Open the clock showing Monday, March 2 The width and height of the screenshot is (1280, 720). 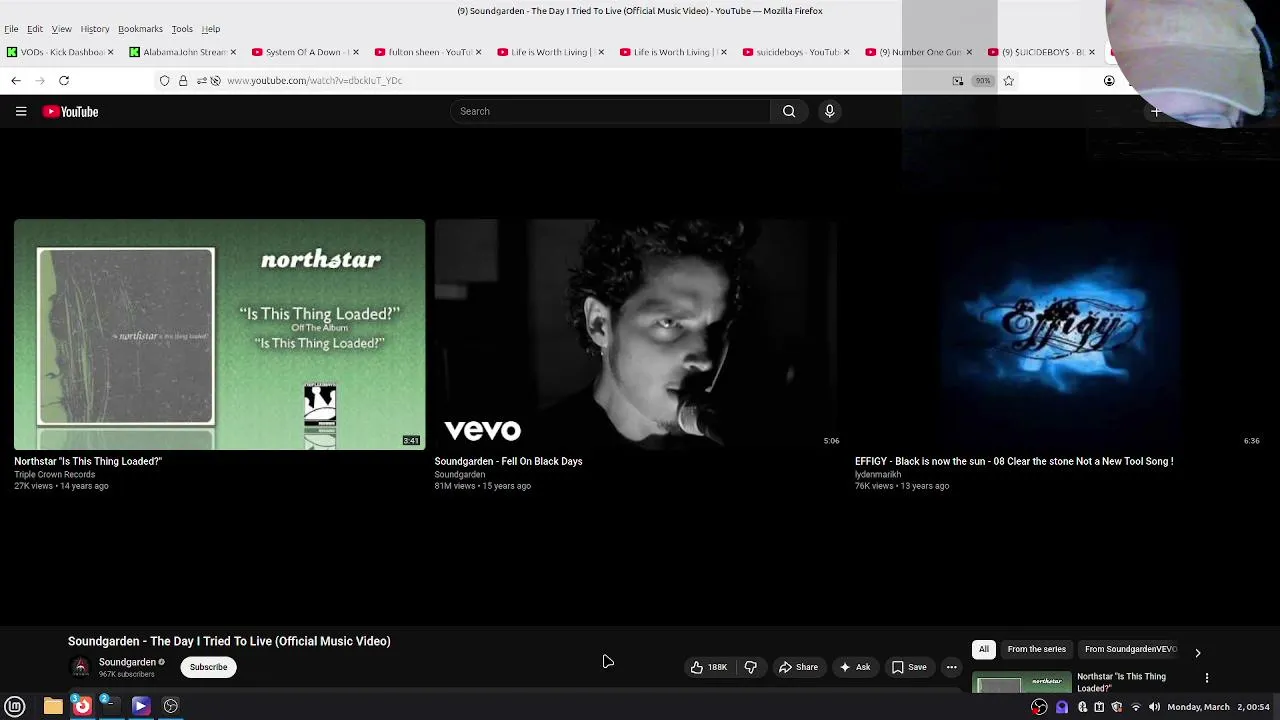(1218, 707)
